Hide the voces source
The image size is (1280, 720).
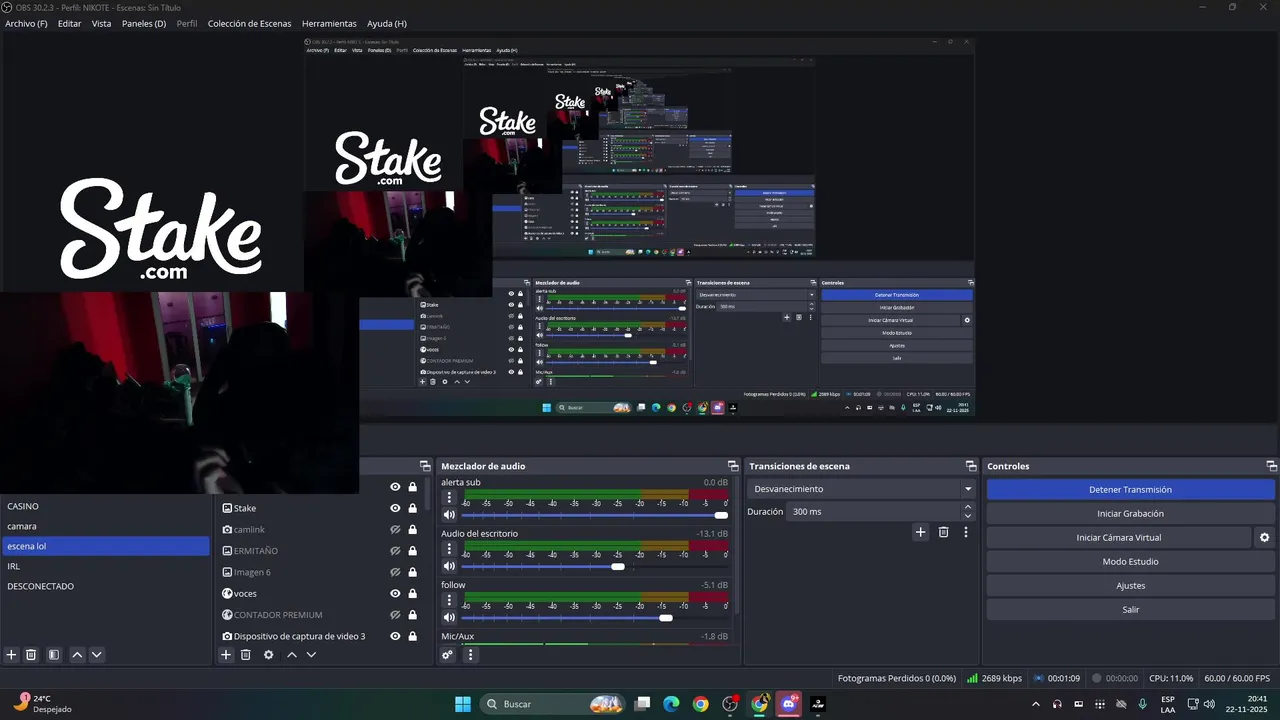coord(395,593)
